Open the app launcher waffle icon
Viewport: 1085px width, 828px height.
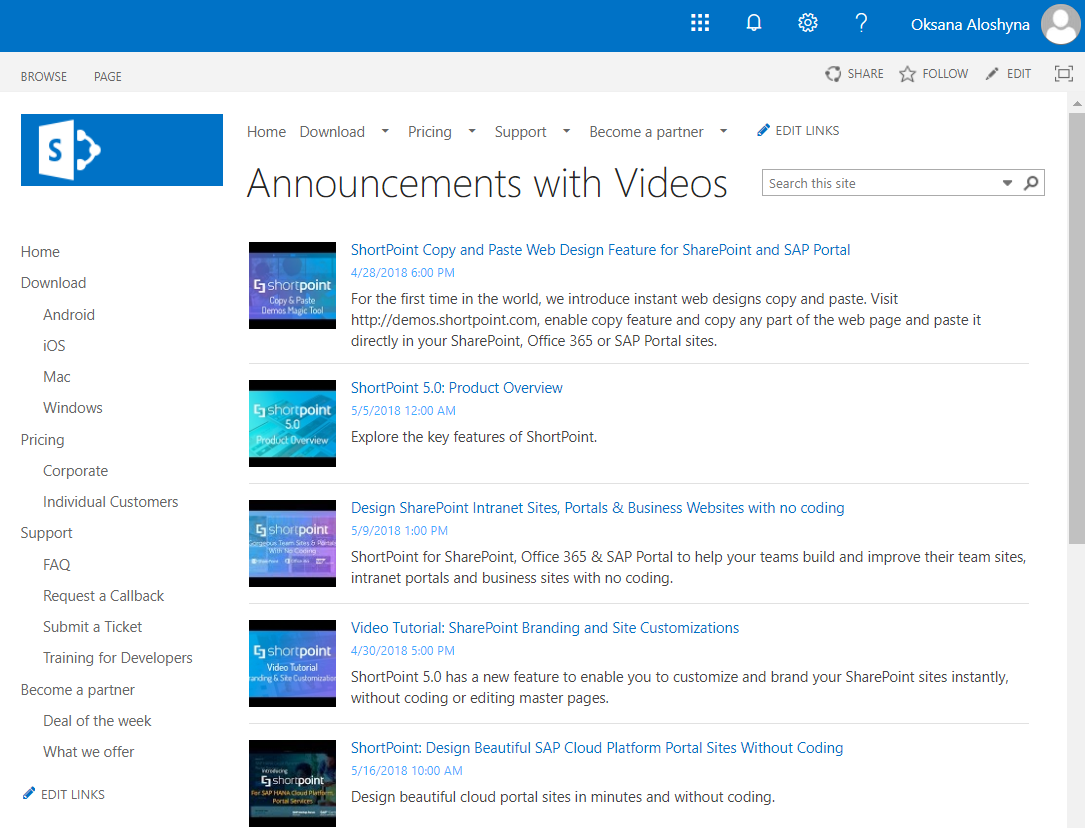(699, 22)
